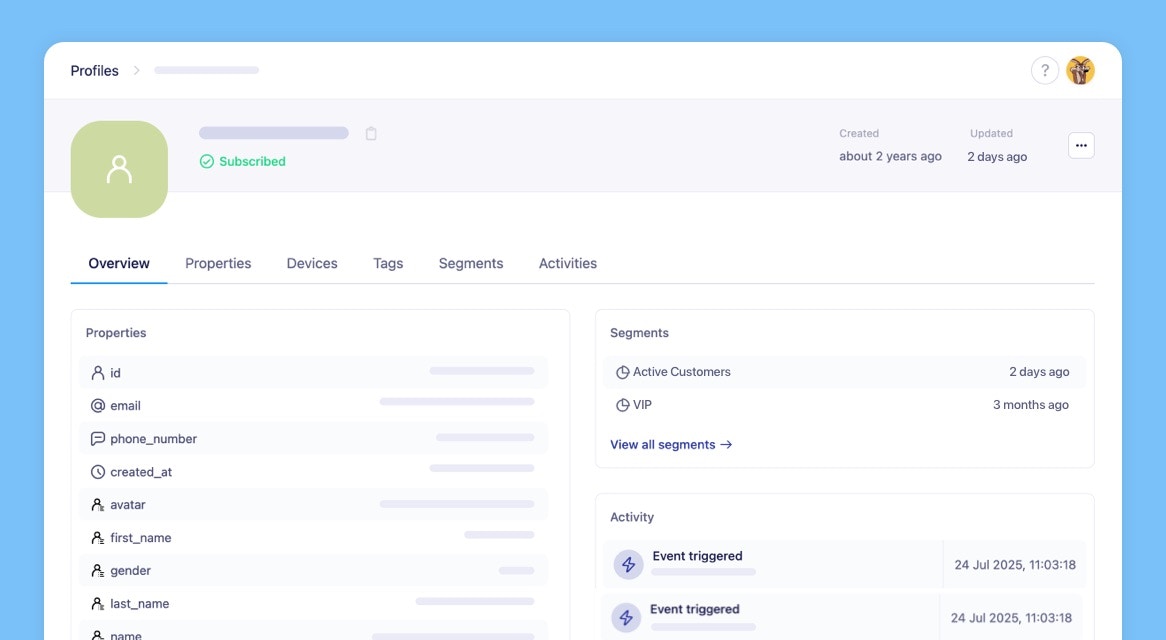
Task: Click the lightning icon on the first Event triggered entry
Action: [627, 564]
